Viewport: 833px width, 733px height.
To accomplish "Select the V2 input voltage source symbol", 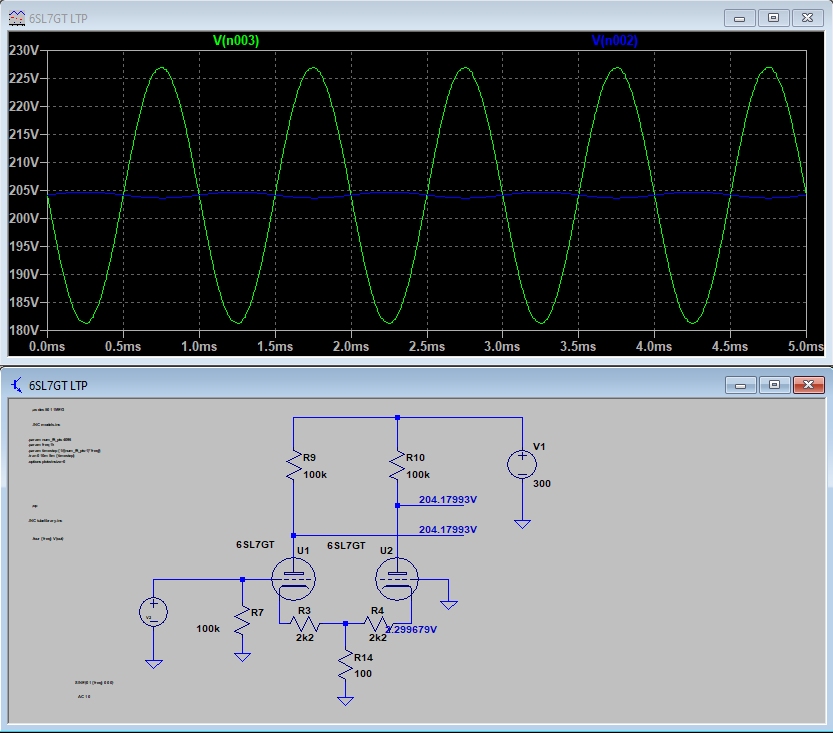I will click(x=154, y=611).
